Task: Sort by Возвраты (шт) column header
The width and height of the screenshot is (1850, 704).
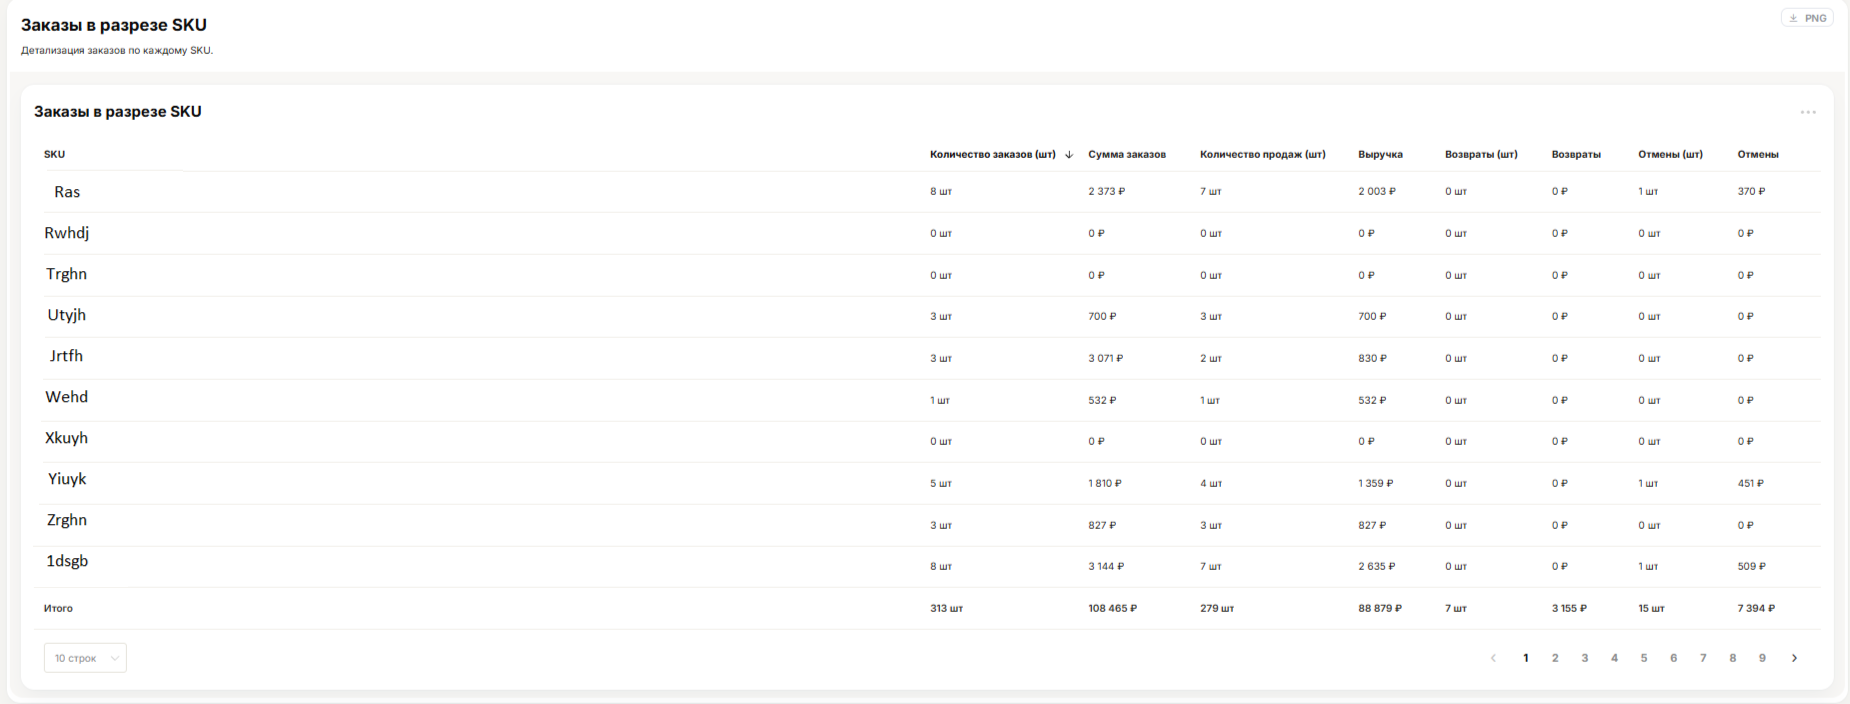Action: coord(1481,154)
